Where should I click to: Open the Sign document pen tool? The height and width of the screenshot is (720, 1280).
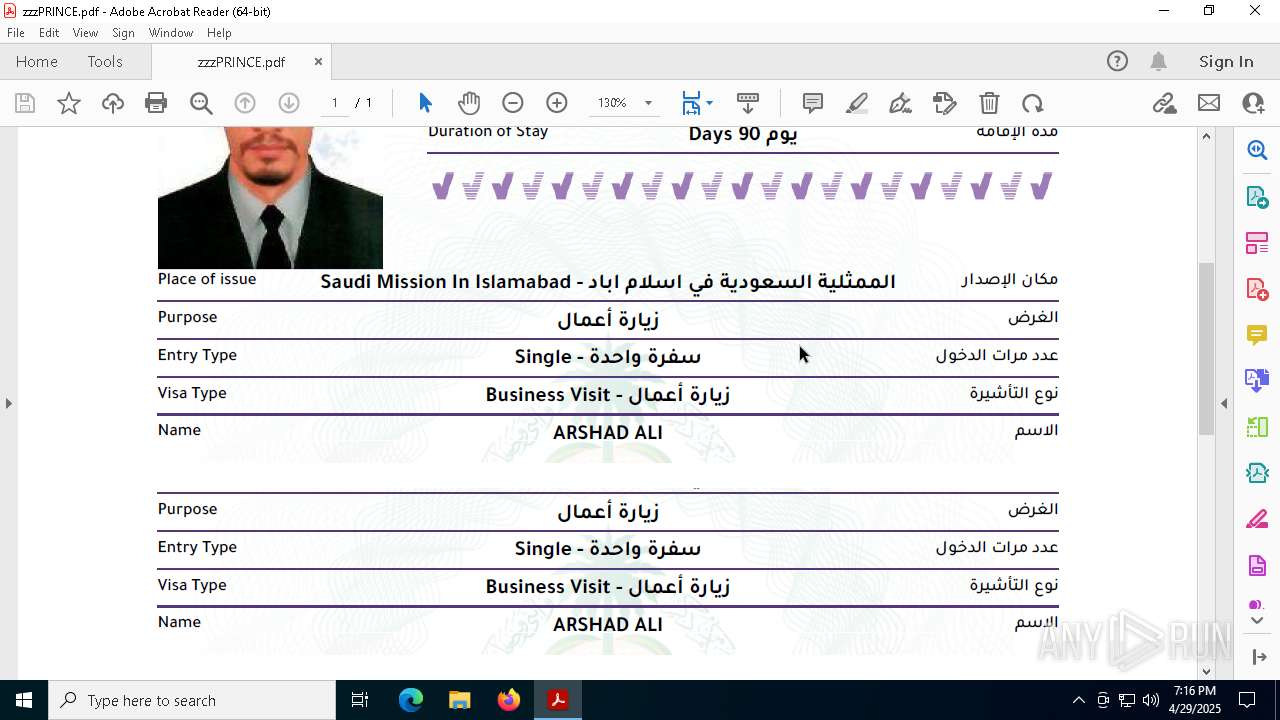tap(901, 103)
